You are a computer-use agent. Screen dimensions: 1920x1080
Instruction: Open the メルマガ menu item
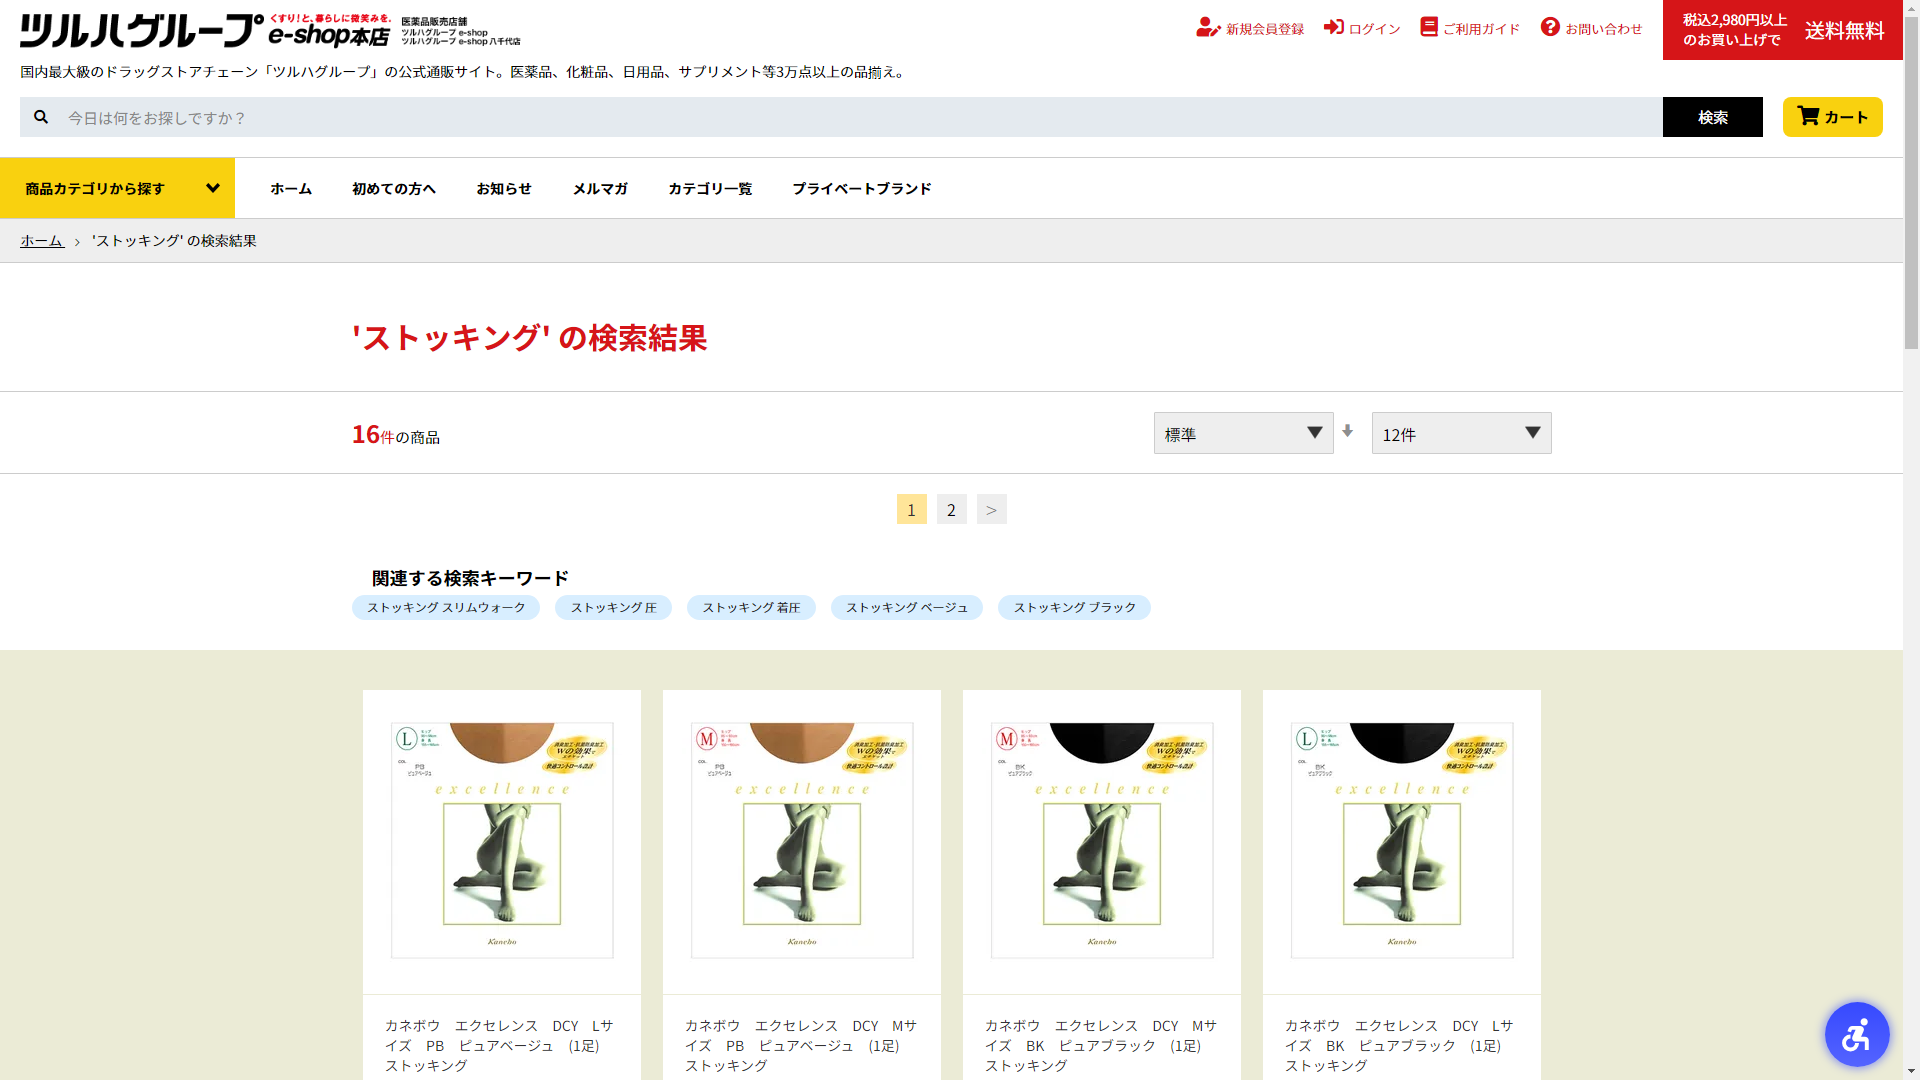(x=600, y=188)
